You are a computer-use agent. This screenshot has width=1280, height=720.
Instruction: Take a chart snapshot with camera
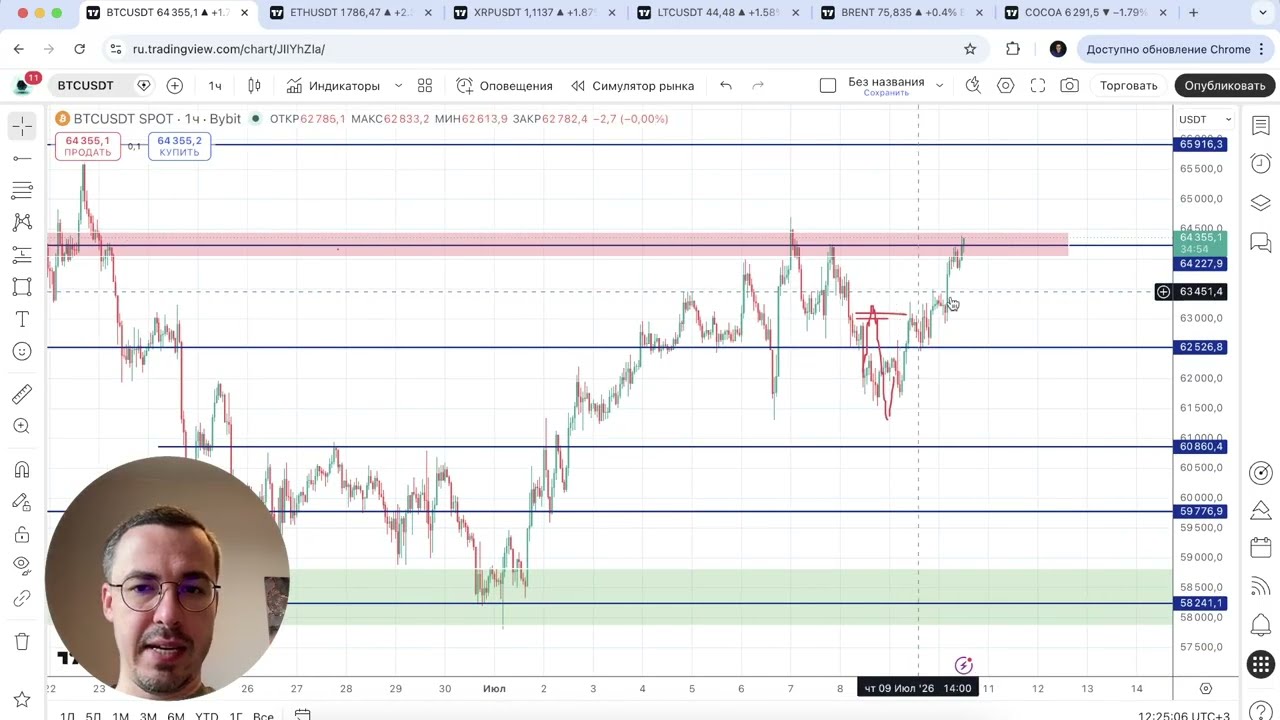[1070, 85]
